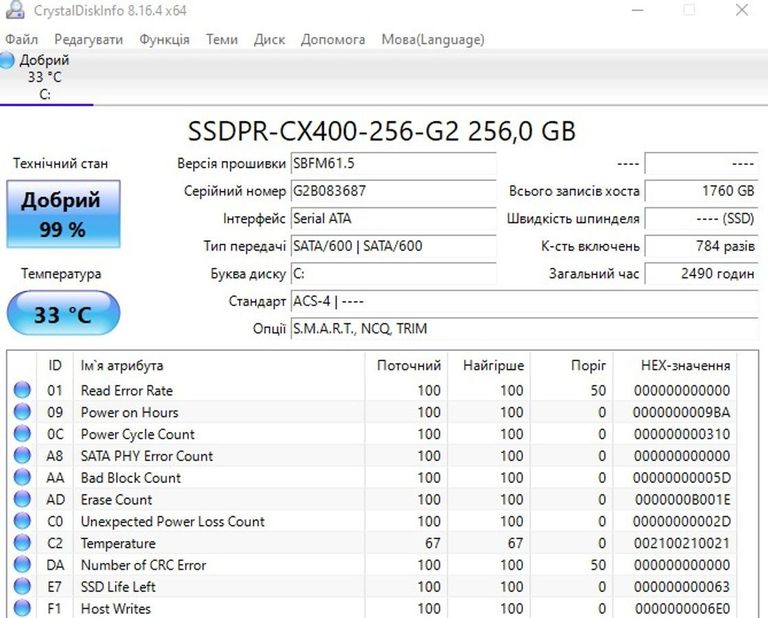Click the HEX-значення column header
The width and height of the screenshot is (768, 618).
(675, 365)
